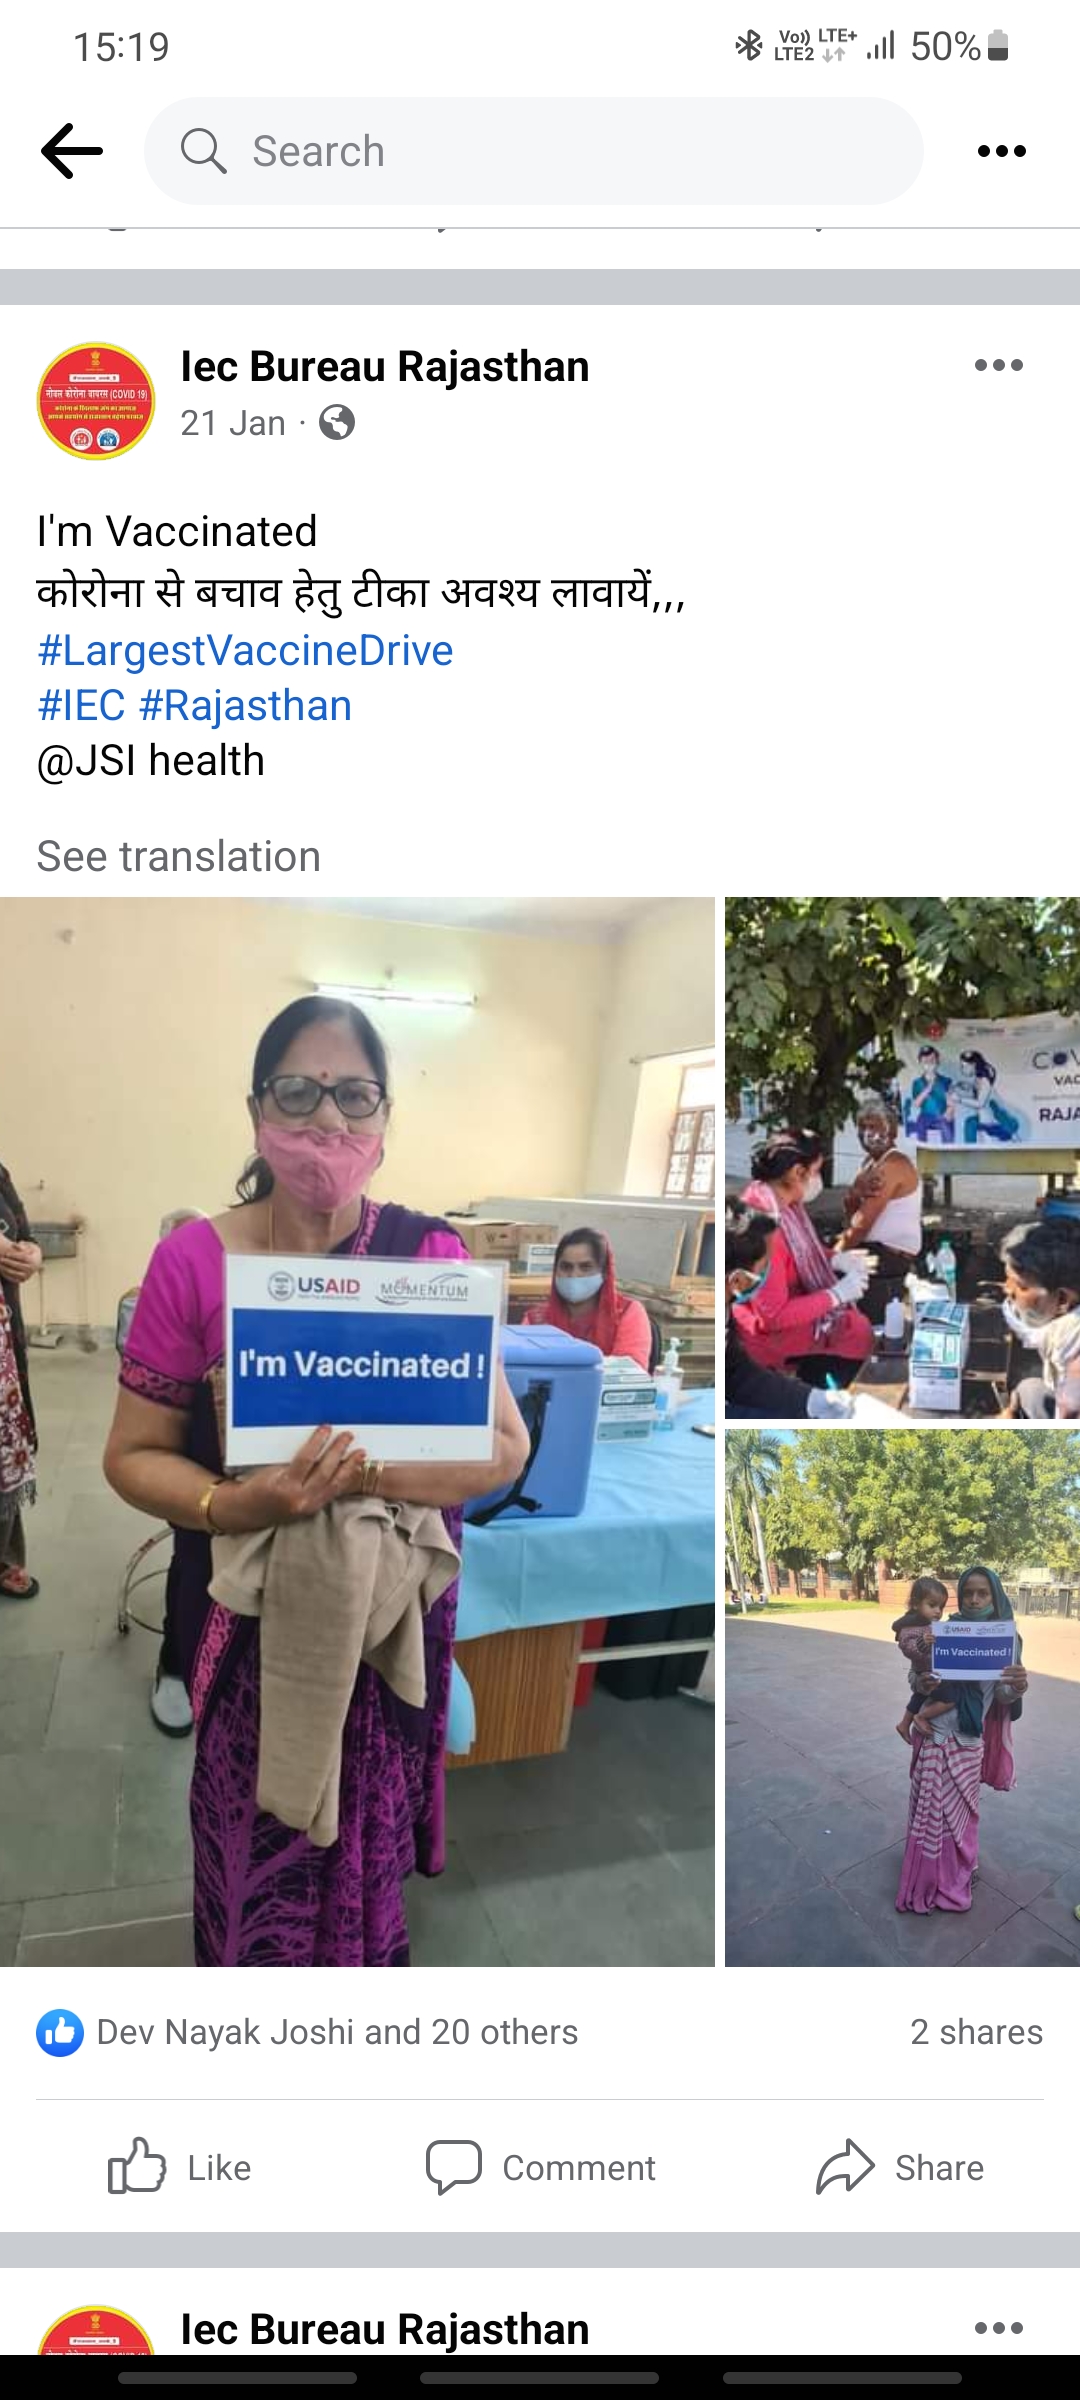This screenshot has height=2400, width=1080.
Task: Click the Search input field
Action: (534, 151)
